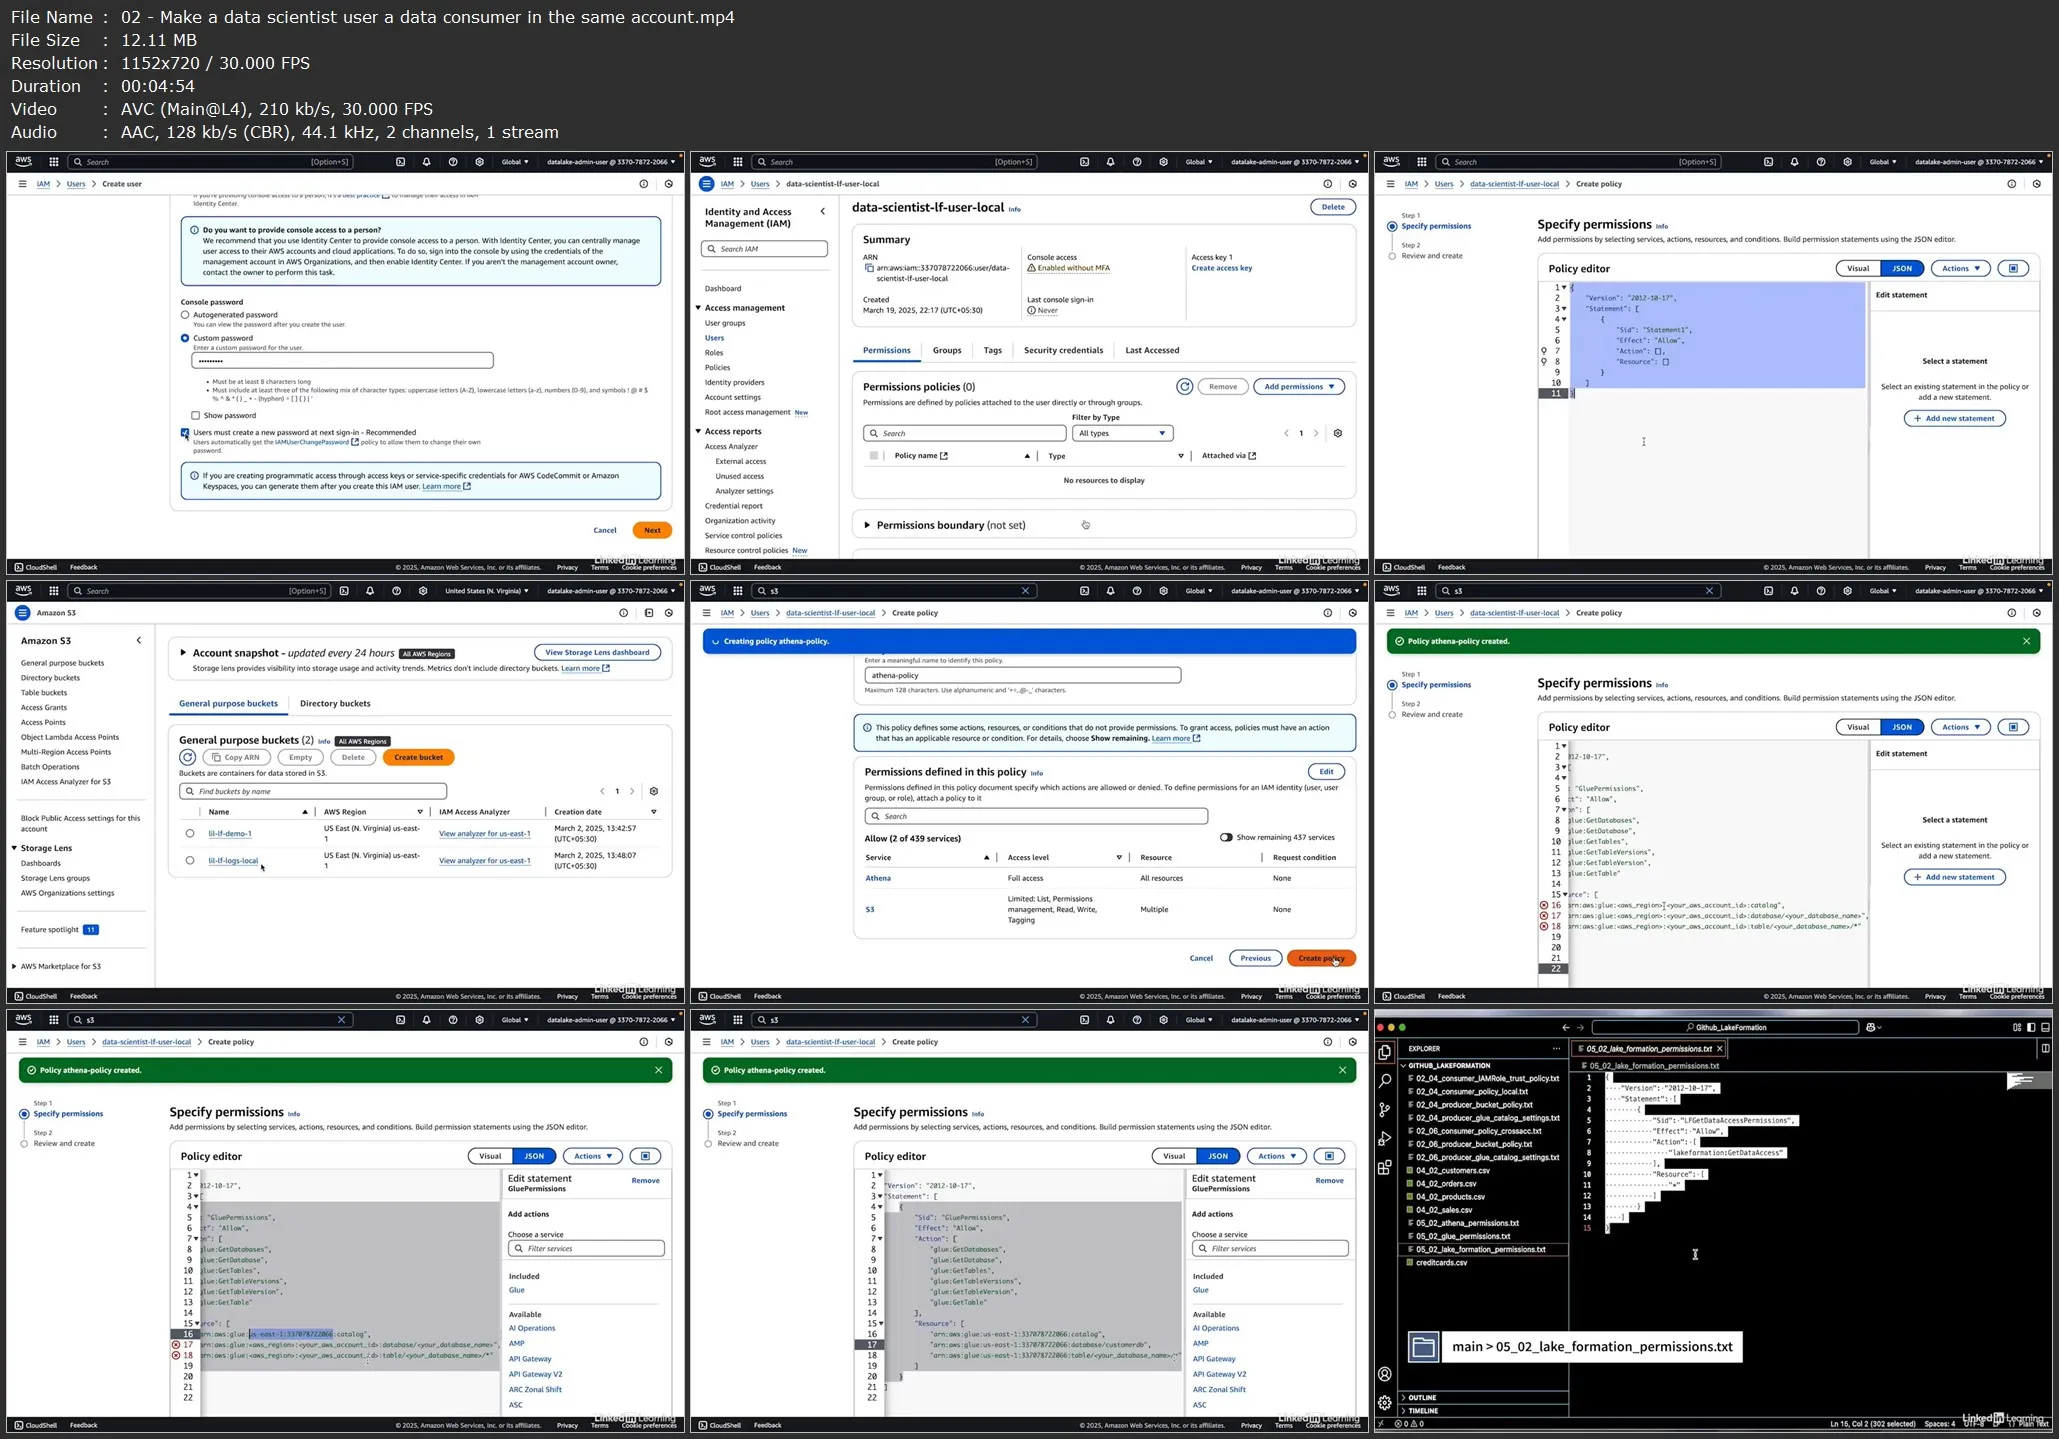Switch to the Groups tab
The image size is (2059, 1439).
[946, 350]
